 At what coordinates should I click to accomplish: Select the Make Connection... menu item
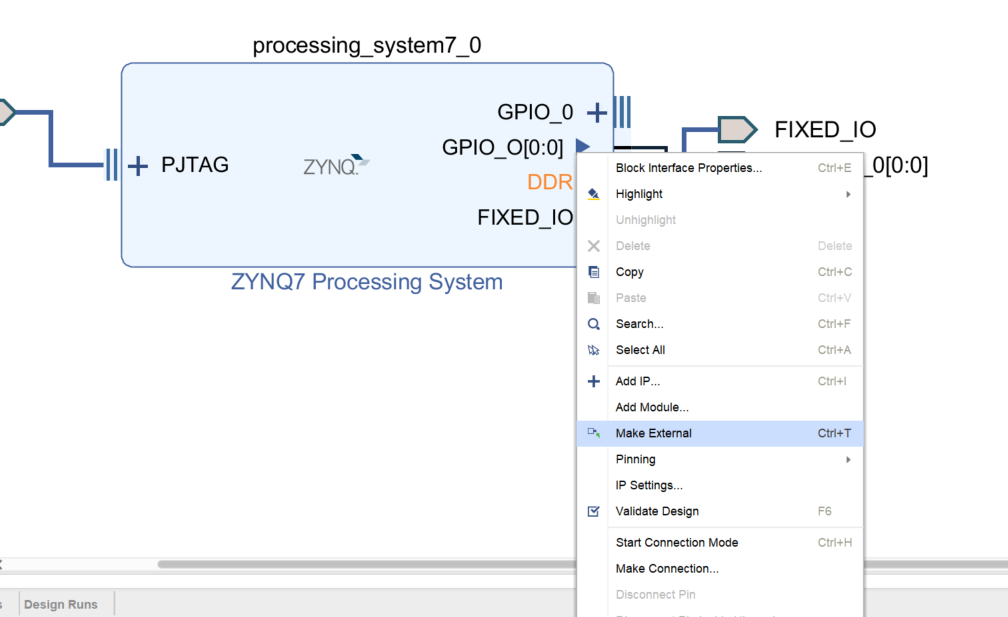click(667, 568)
